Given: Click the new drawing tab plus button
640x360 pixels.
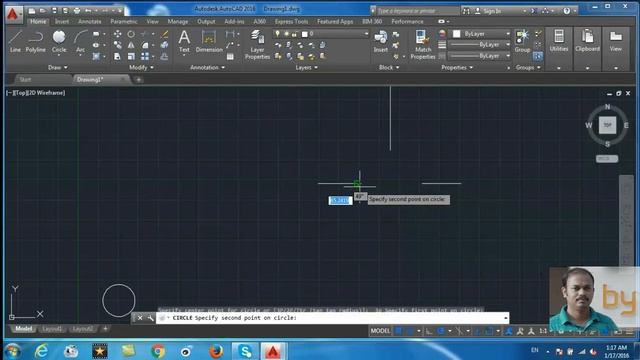Looking at the screenshot, I should [138, 80].
